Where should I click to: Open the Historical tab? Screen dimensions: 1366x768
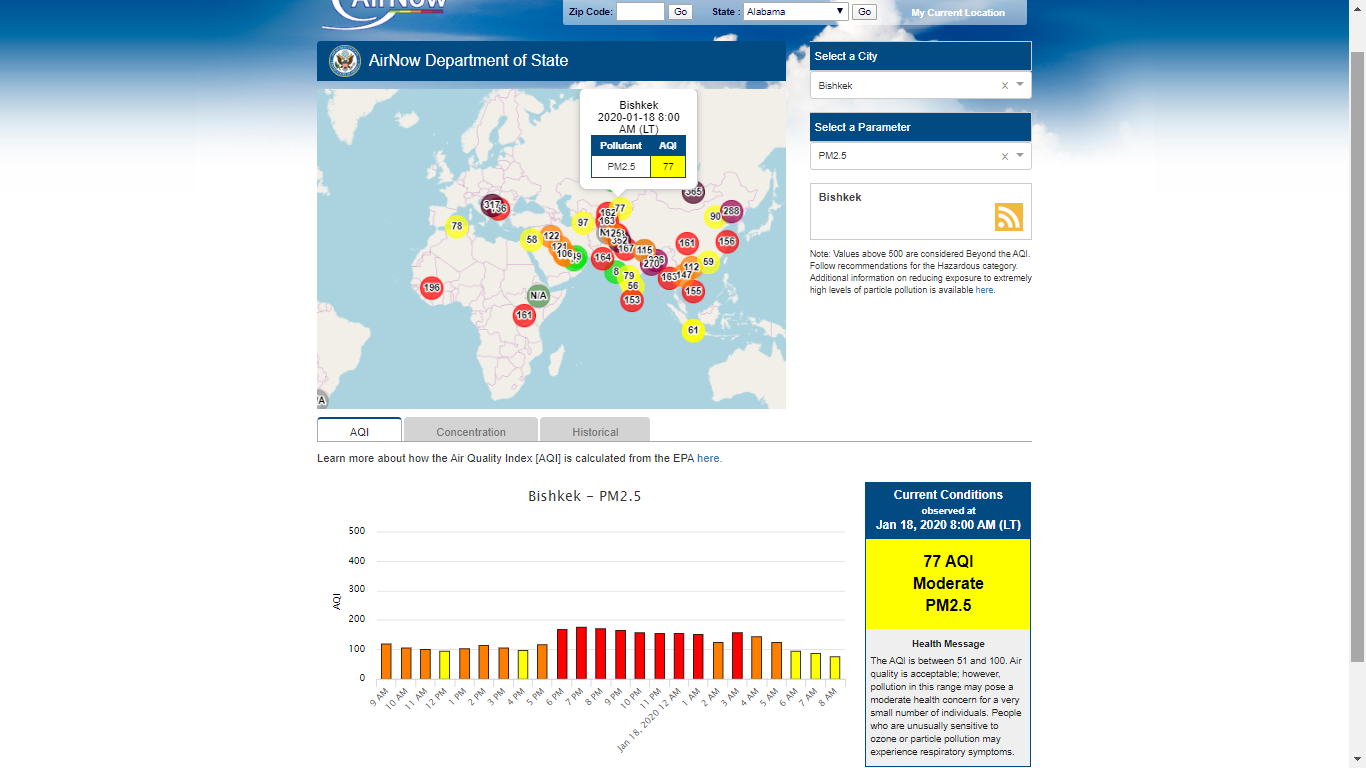(x=595, y=432)
